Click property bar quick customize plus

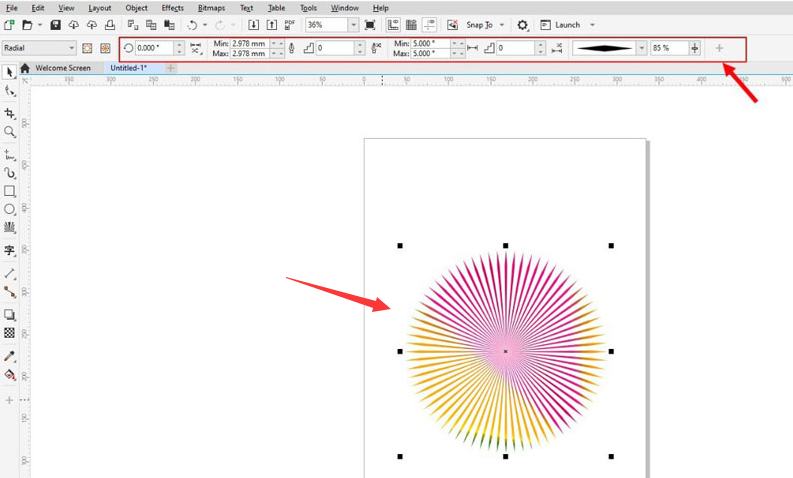pos(719,48)
